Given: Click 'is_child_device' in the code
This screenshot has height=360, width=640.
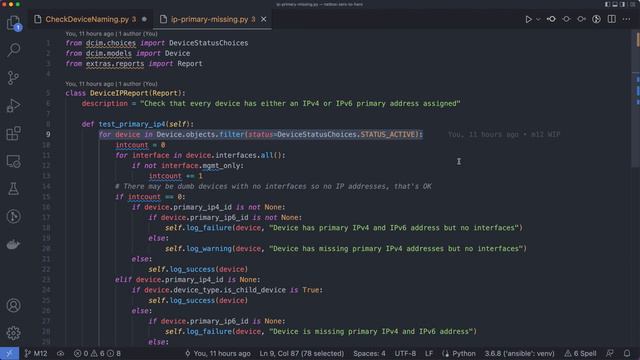Looking at the screenshot, I should [x=256, y=290].
